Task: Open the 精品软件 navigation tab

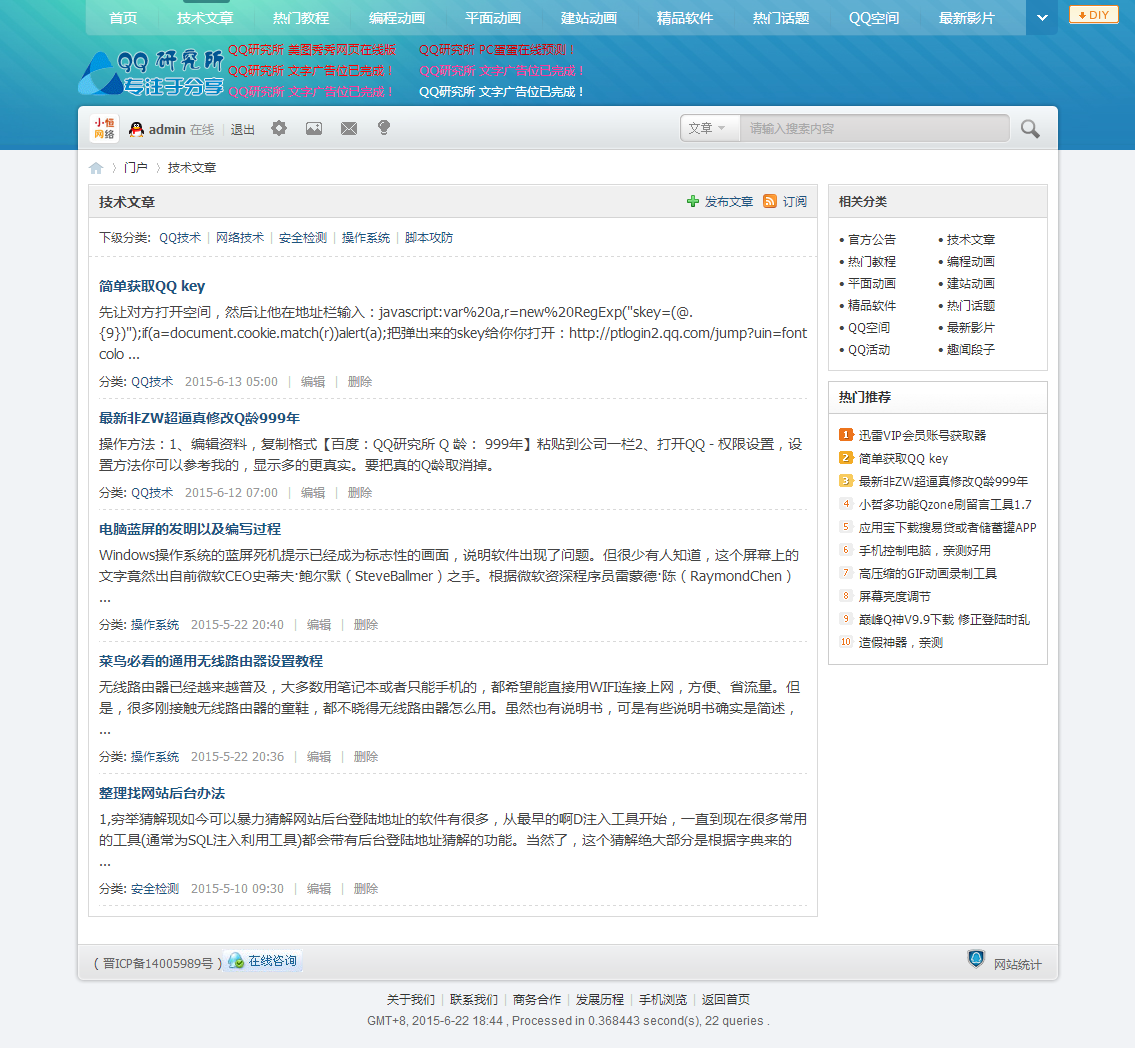Action: (x=685, y=18)
